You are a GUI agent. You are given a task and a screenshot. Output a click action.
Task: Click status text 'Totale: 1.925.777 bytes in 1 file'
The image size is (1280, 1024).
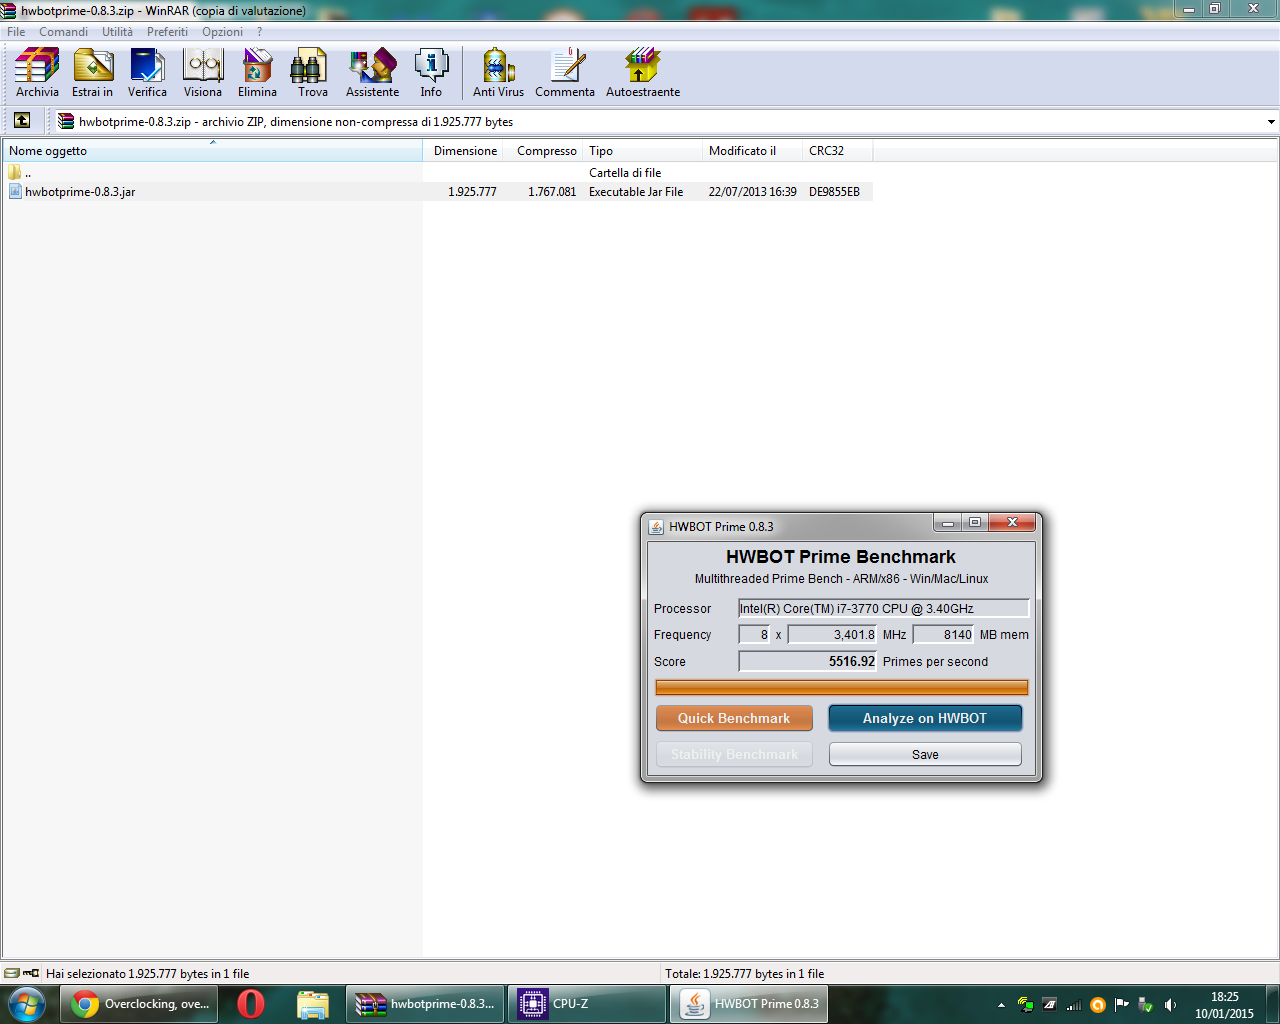(x=744, y=973)
